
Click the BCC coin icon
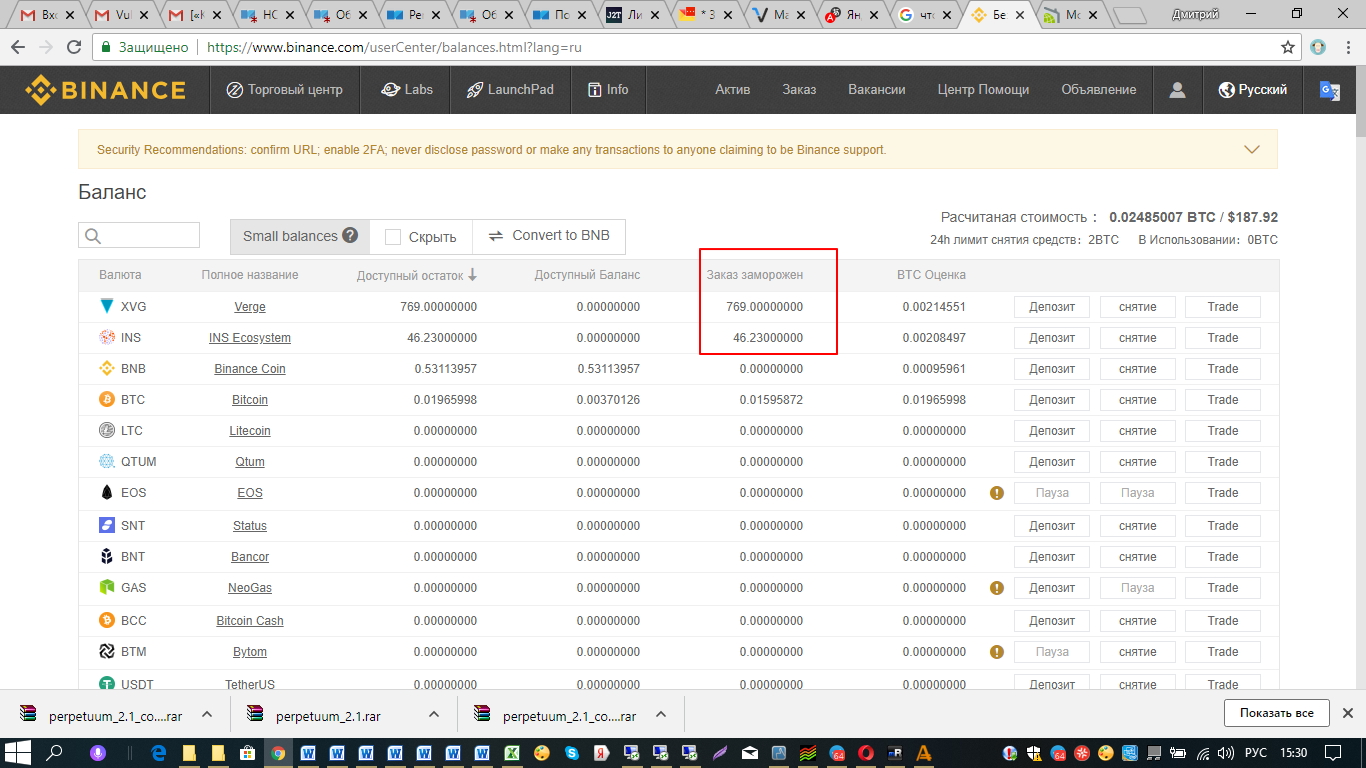point(107,621)
